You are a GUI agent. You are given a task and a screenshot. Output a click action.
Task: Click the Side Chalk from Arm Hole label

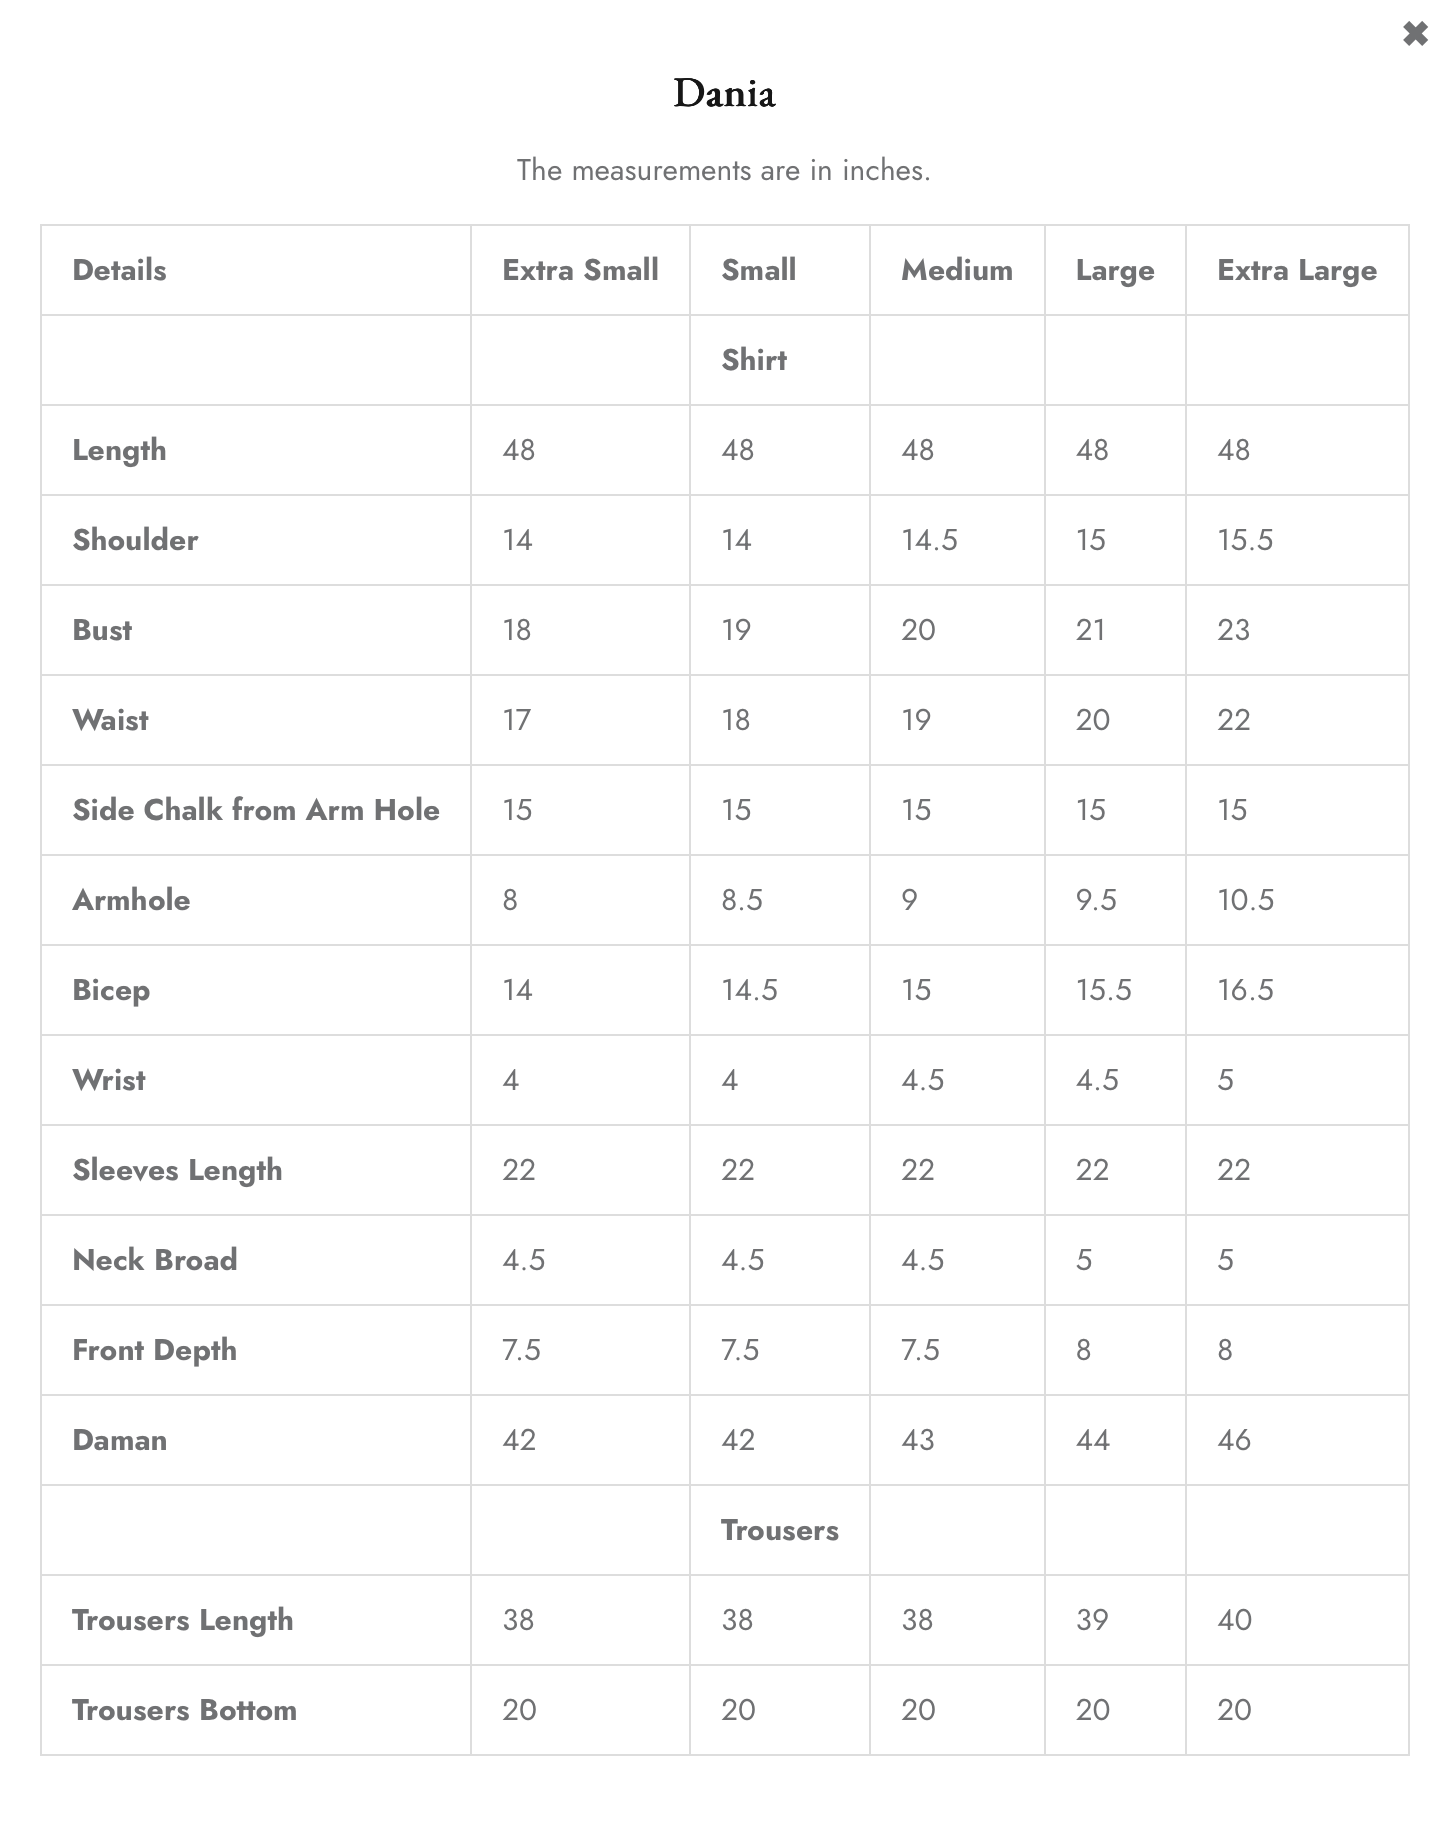(x=256, y=810)
